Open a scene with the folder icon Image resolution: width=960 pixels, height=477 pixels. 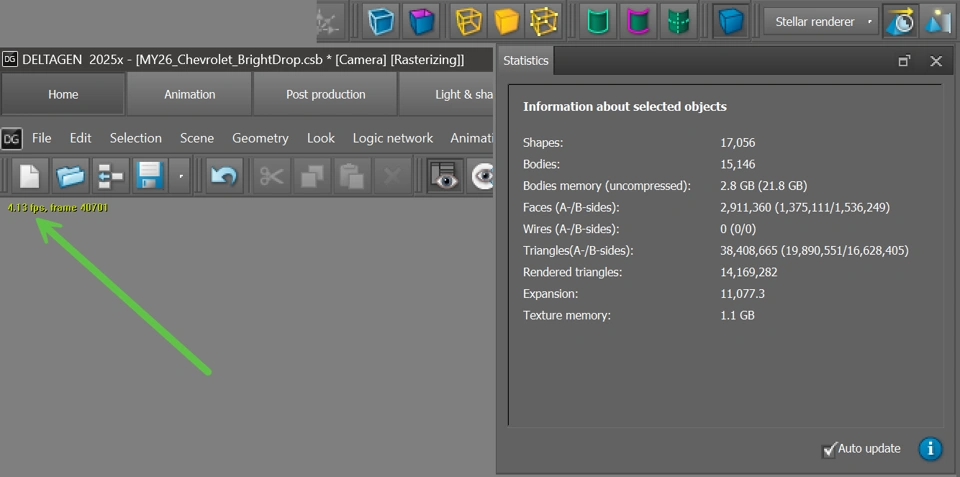[70, 176]
